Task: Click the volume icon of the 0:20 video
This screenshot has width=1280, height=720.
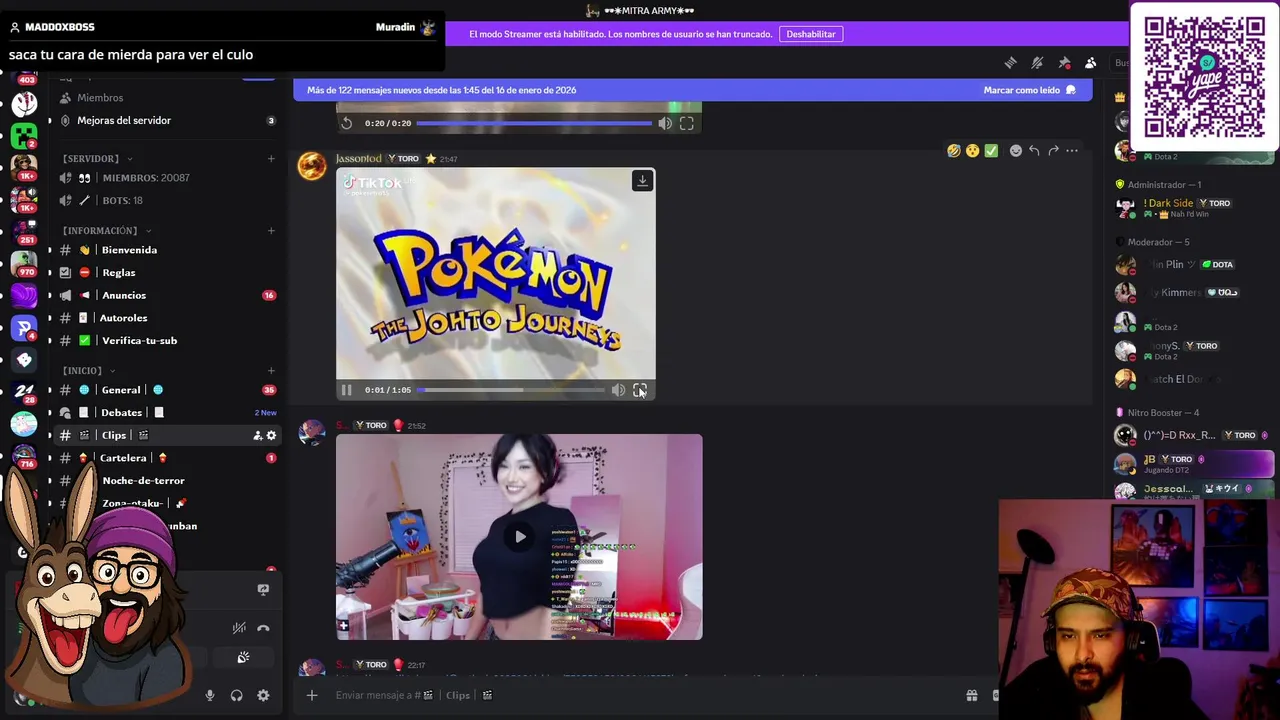Action: coord(665,123)
